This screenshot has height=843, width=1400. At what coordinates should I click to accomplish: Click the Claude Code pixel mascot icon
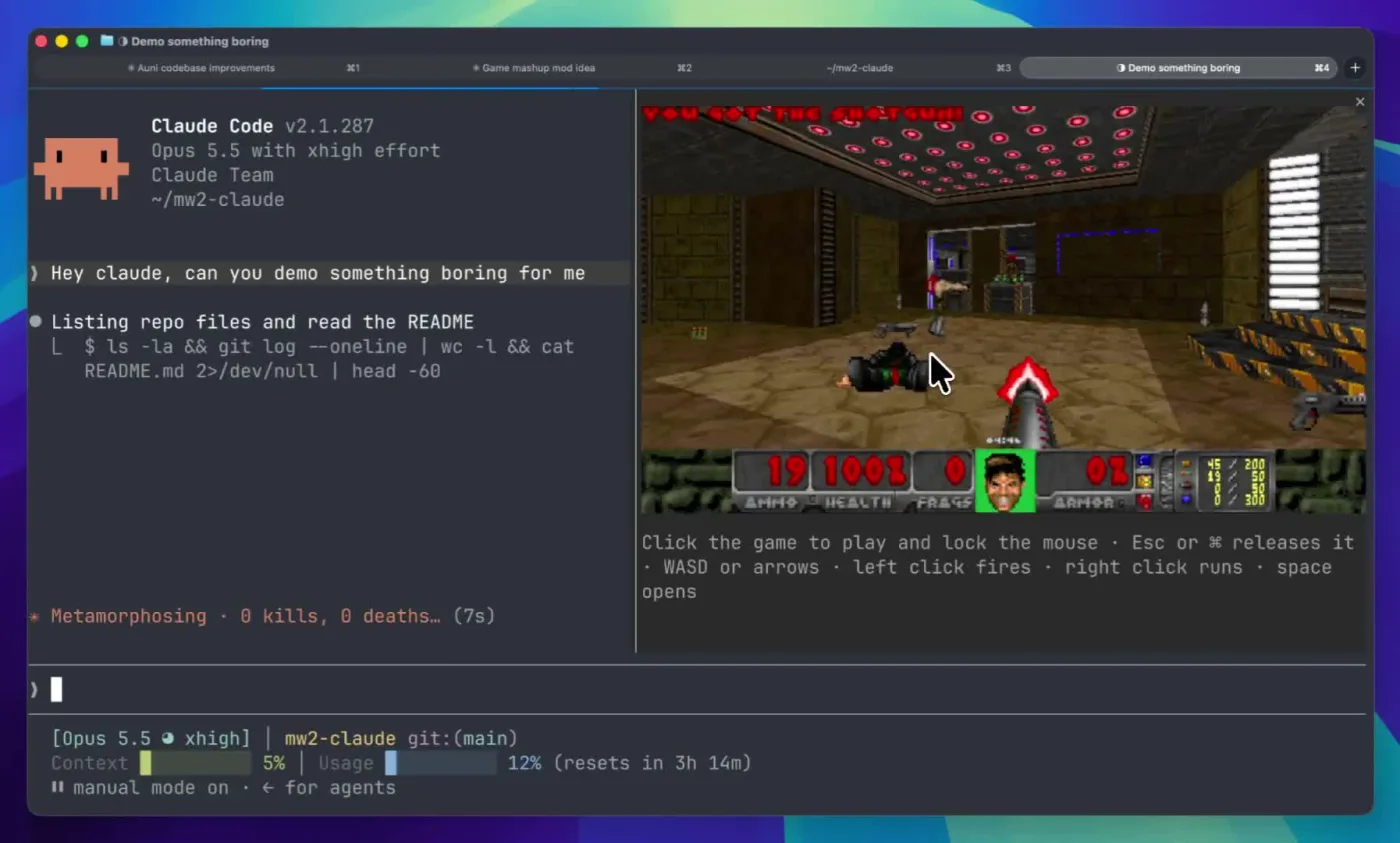81,167
